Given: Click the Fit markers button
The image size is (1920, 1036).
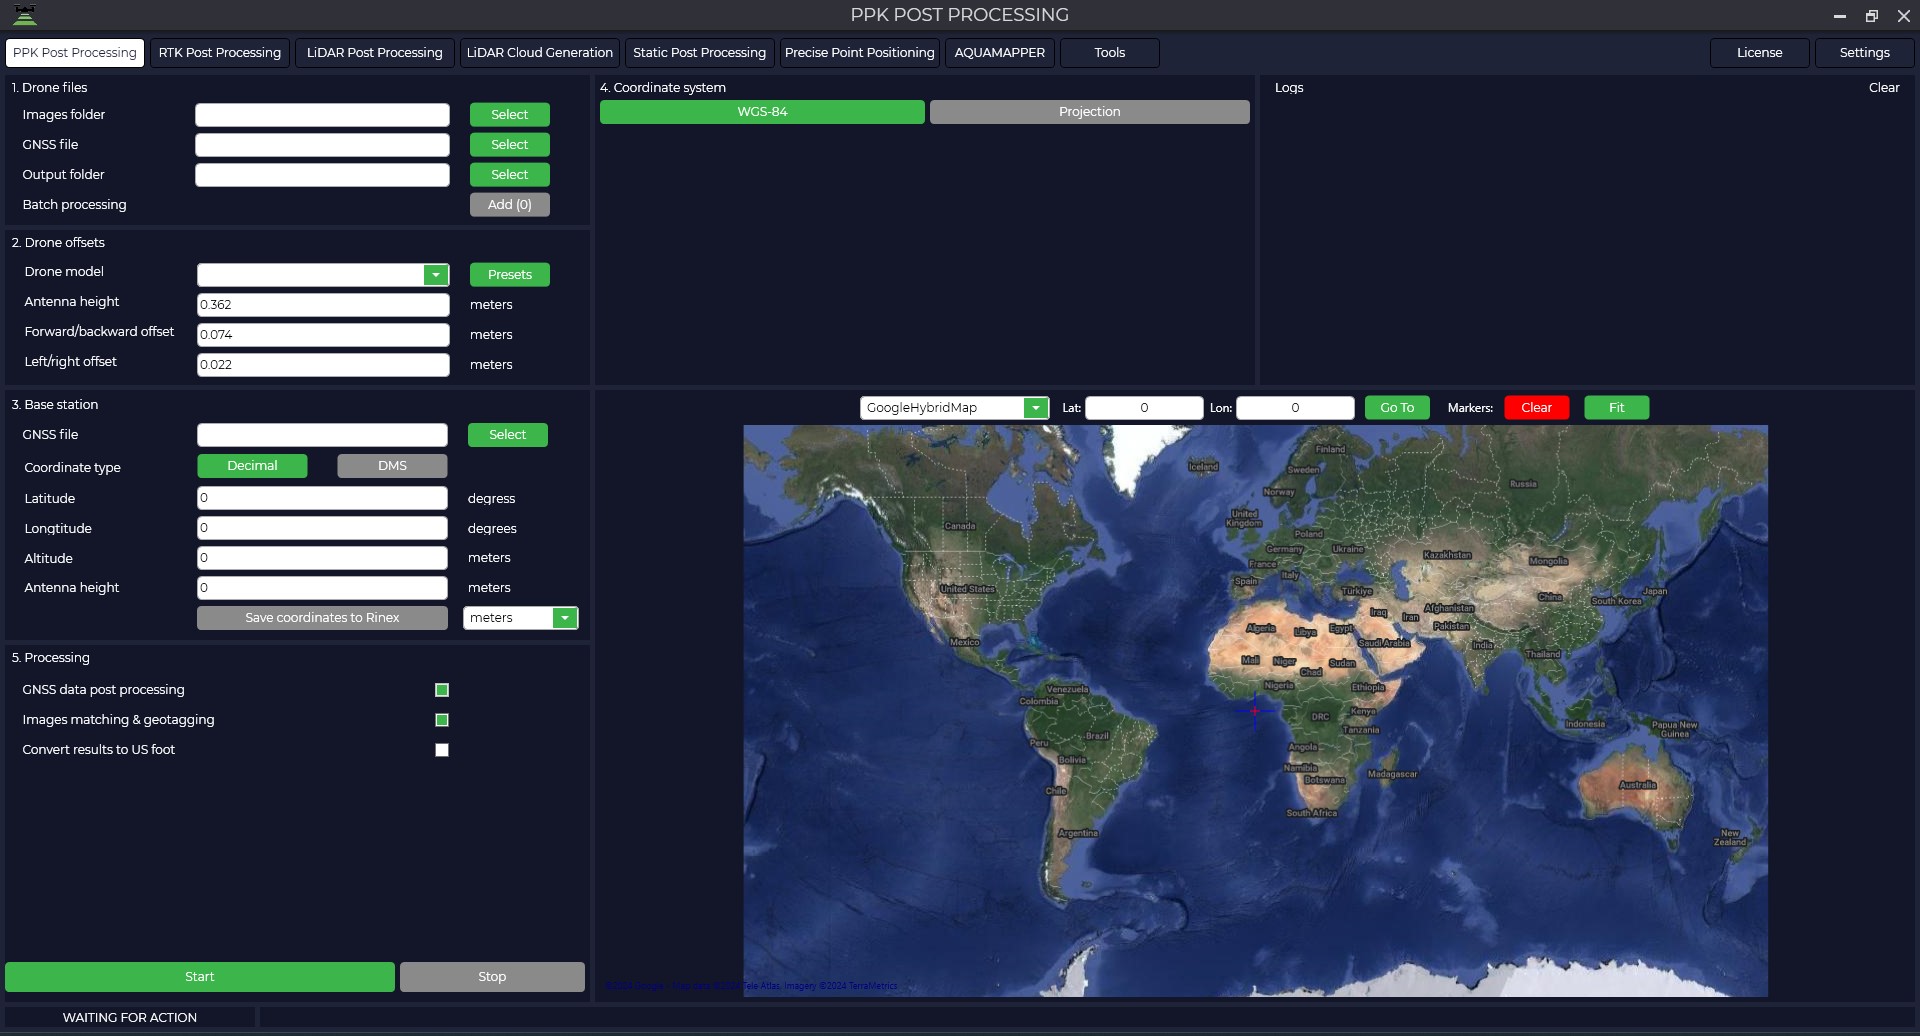Looking at the screenshot, I should pyautogui.click(x=1617, y=408).
